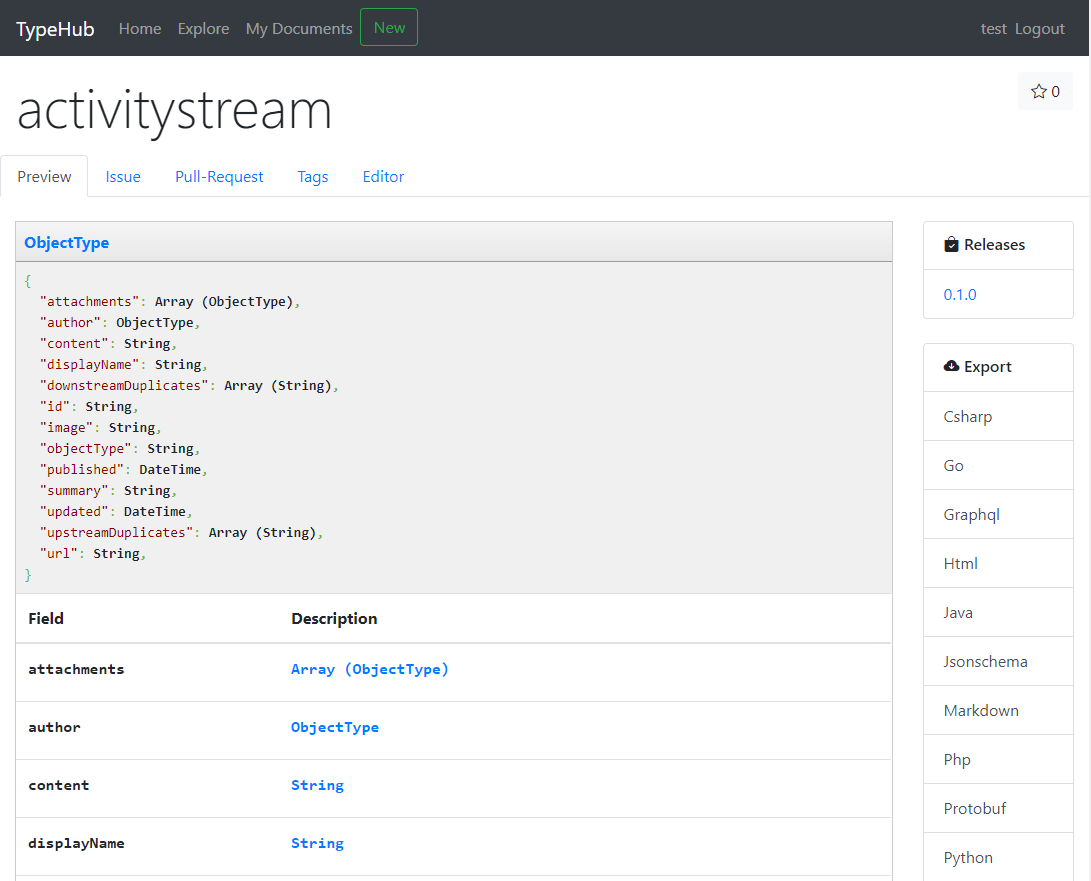The height and width of the screenshot is (881, 1091).
Task: Click the ObjectType heading link
Action: click(67, 243)
